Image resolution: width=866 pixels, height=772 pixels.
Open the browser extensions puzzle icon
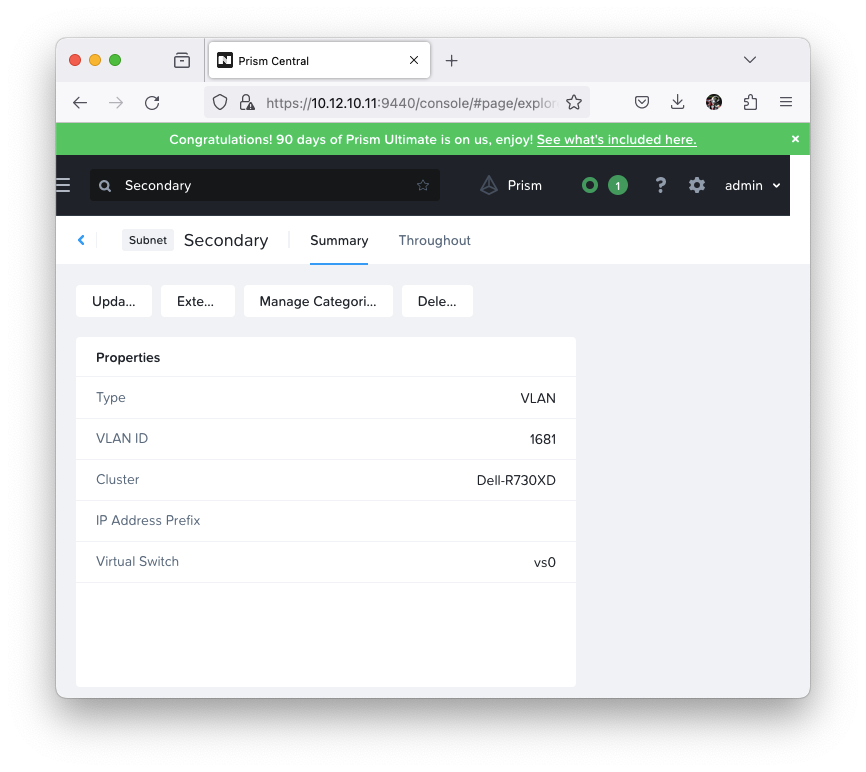tap(750, 102)
